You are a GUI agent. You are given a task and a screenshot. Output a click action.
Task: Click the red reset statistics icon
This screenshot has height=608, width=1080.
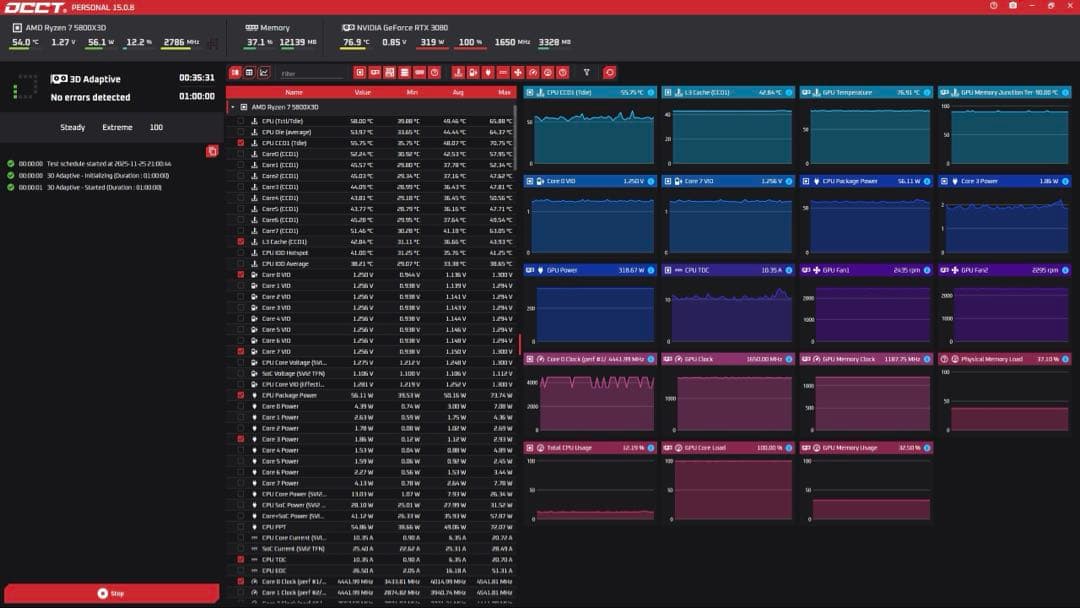click(x=609, y=73)
